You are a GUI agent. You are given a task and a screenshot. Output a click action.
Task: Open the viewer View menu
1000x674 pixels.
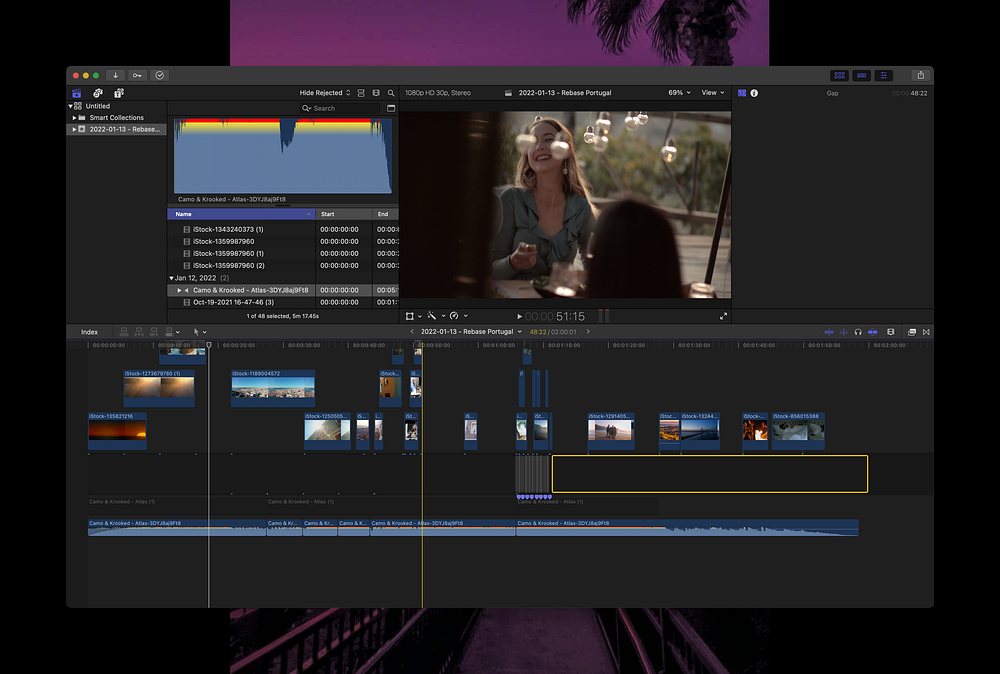click(x=712, y=93)
